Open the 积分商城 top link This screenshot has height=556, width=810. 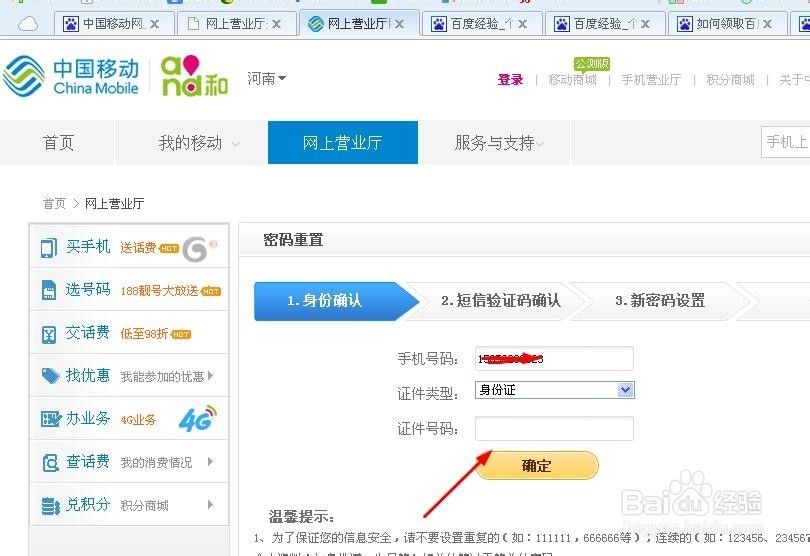coord(730,80)
